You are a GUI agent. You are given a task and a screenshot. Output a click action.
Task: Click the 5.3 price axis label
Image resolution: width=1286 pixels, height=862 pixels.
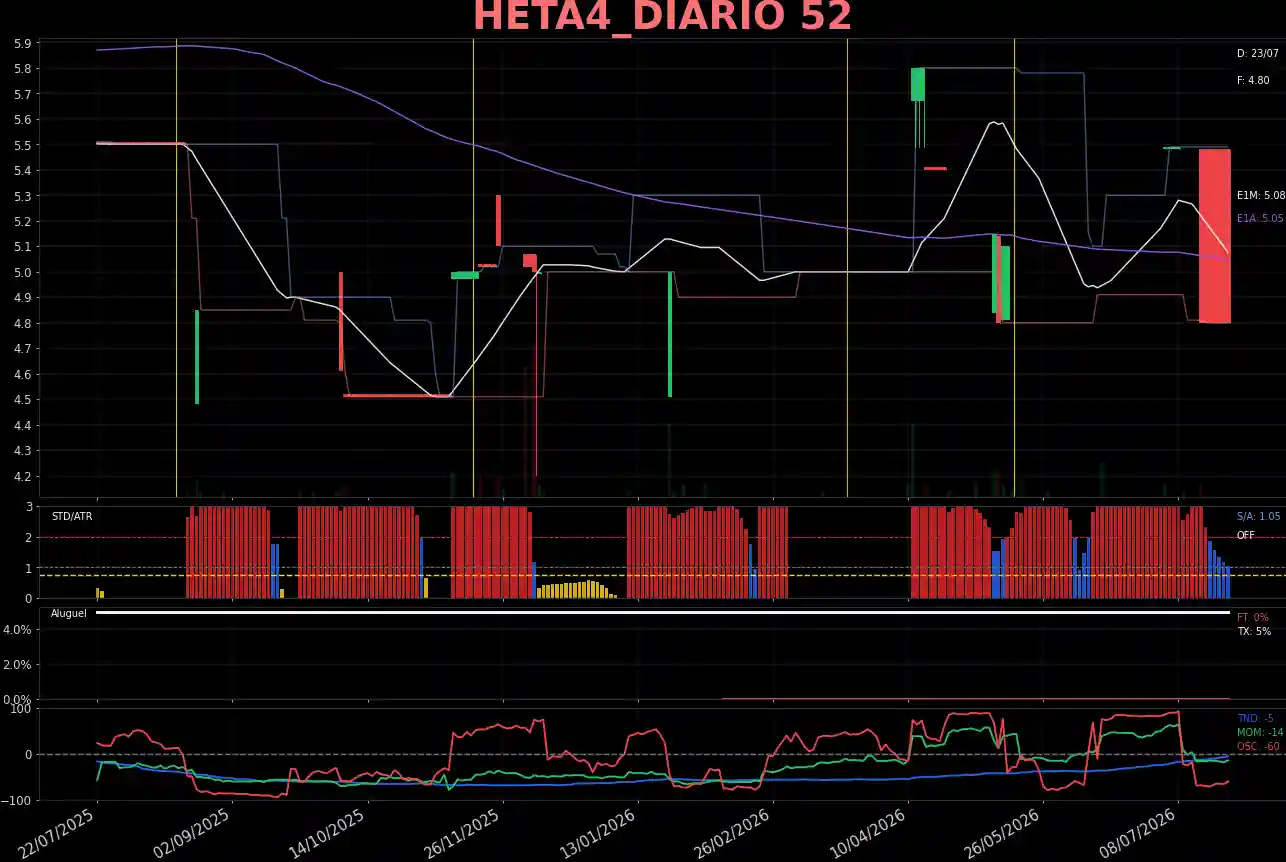(22, 196)
